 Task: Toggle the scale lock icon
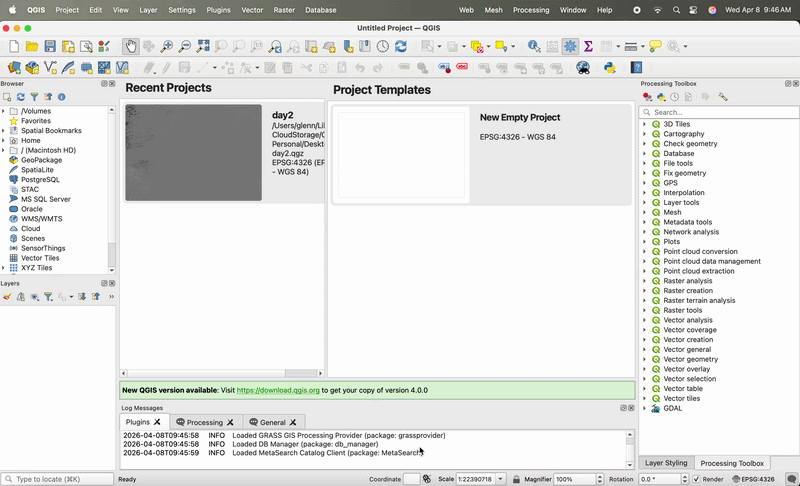pos(516,479)
